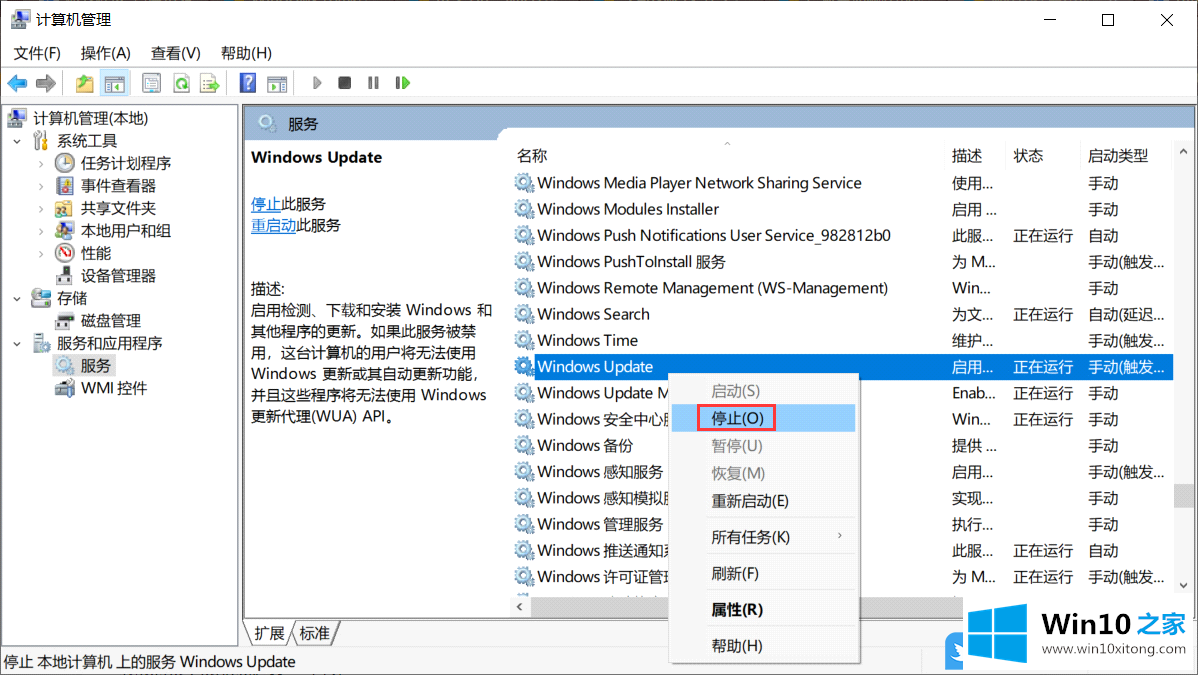Select Windows Push Notifications User Service_982812b0
The width and height of the screenshot is (1198, 675).
pos(714,235)
